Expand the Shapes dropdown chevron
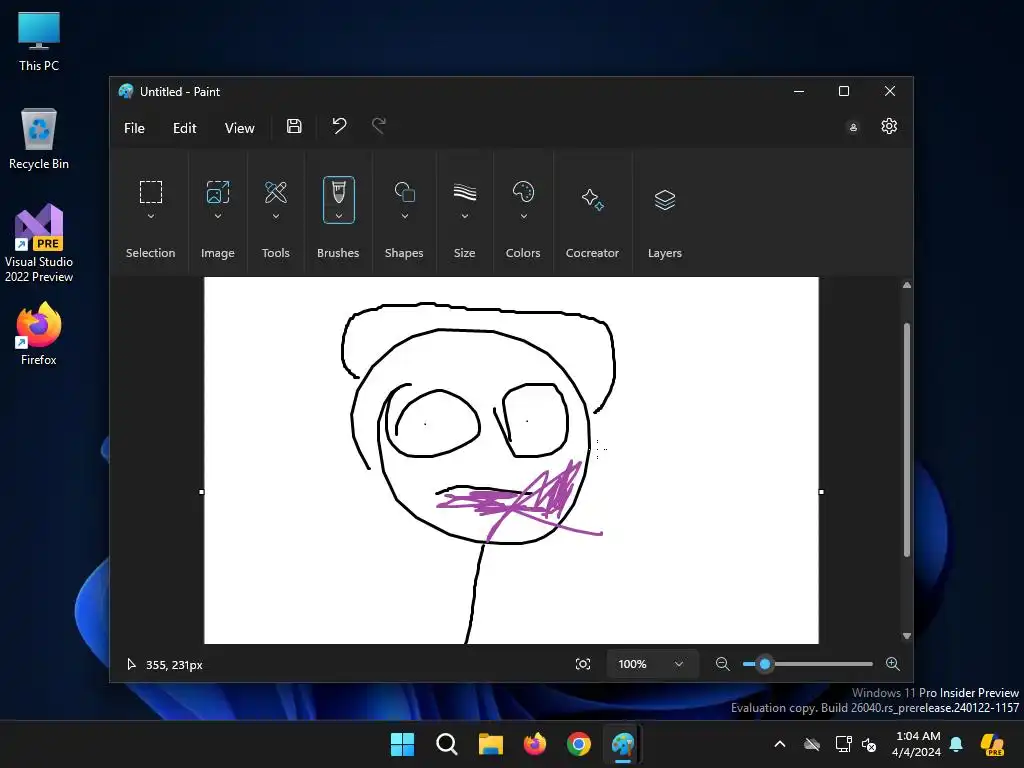Screen dimensions: 1024x768 [405, 216]
